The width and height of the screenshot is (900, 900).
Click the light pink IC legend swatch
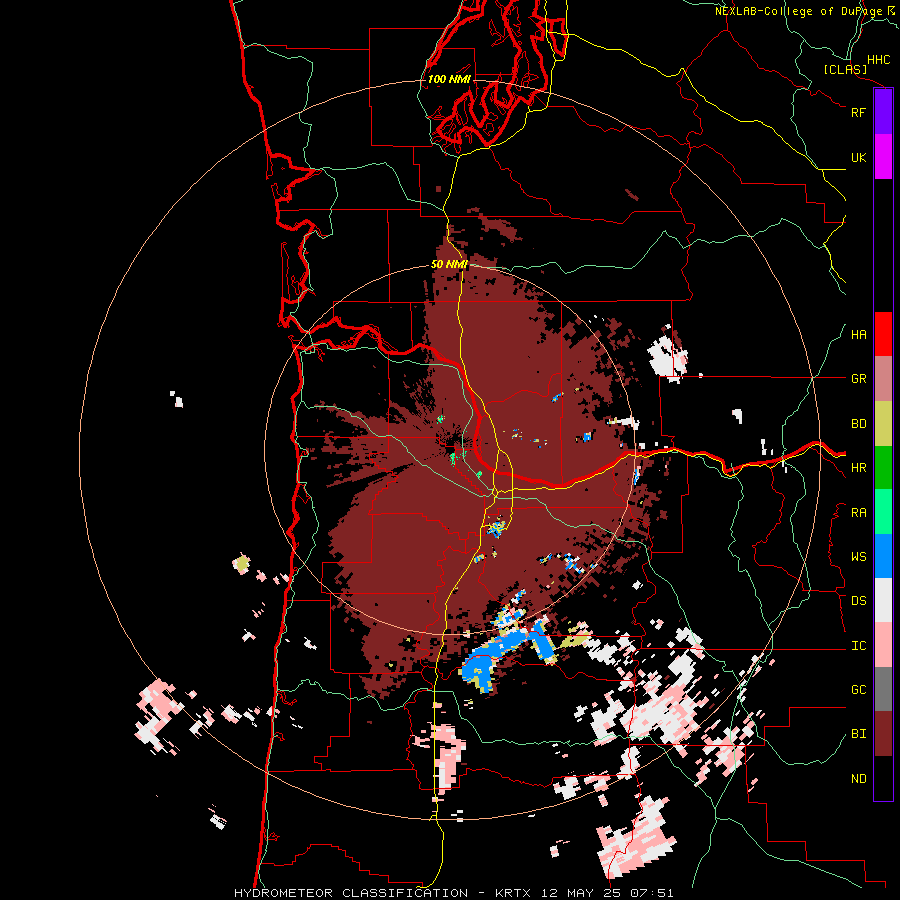click(x=883, y=645)
